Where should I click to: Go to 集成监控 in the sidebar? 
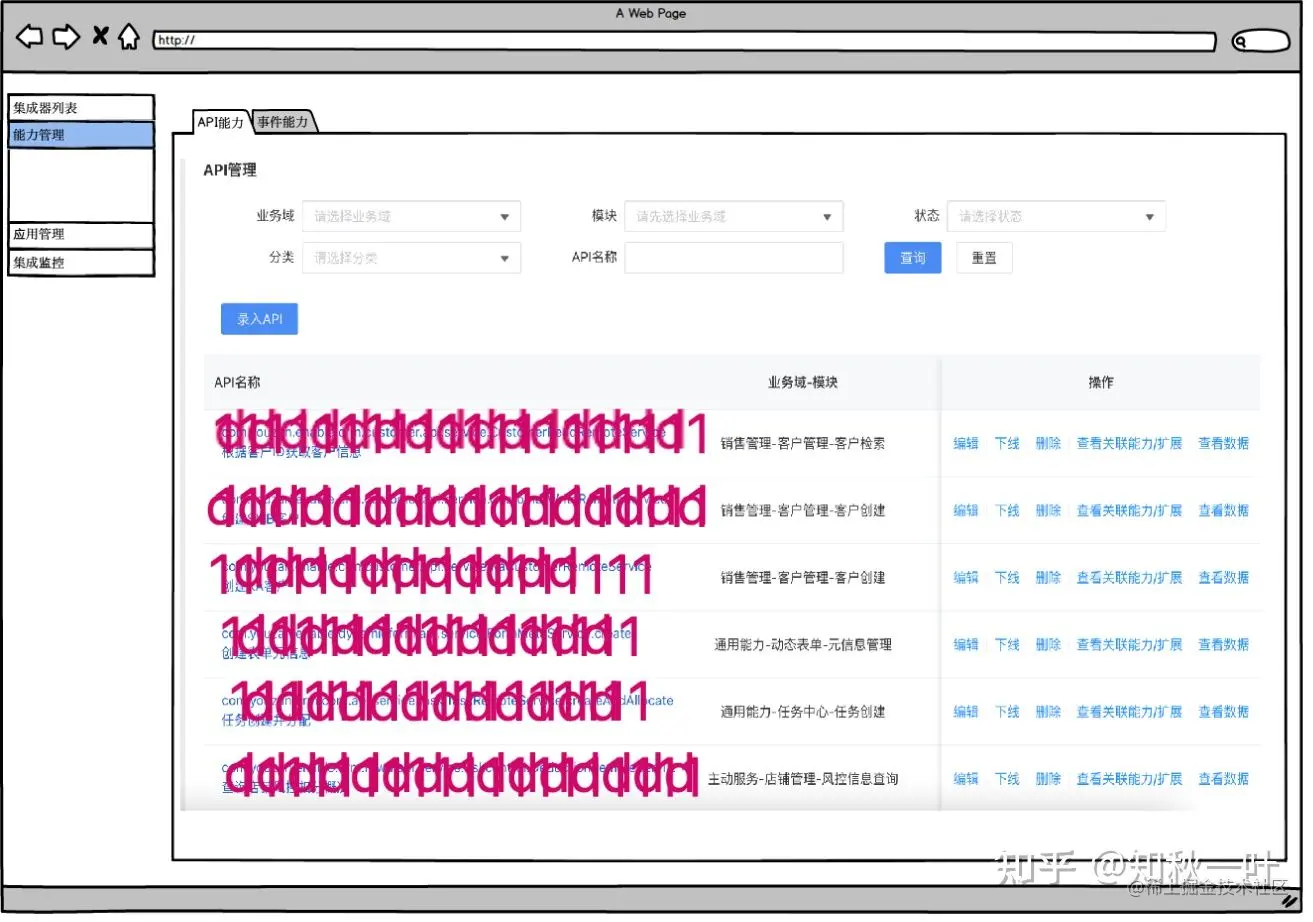click(x=81, y=263)
